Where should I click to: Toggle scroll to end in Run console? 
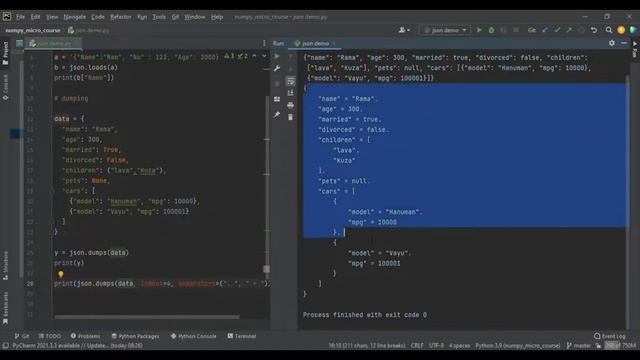[x=290, y=93]
